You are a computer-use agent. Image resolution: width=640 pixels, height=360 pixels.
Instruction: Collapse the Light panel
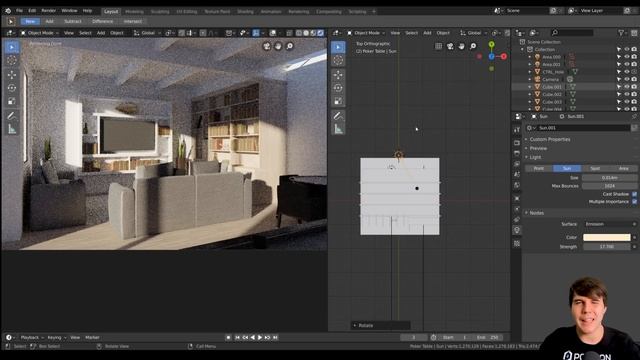pyautogui.click(x=535, y=157)
